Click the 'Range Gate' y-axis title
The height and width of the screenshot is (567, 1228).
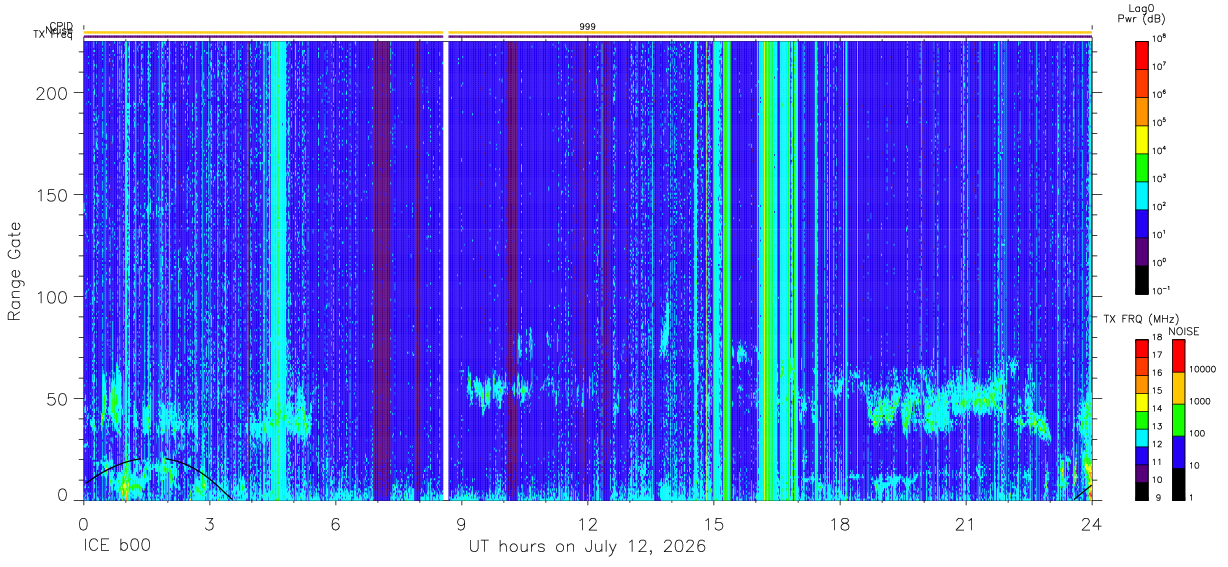click(15, 271)
